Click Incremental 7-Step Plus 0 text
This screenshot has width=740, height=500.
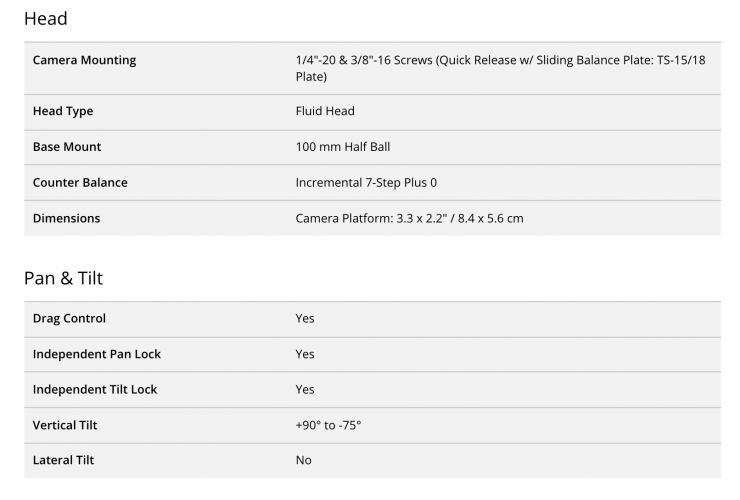366,183
